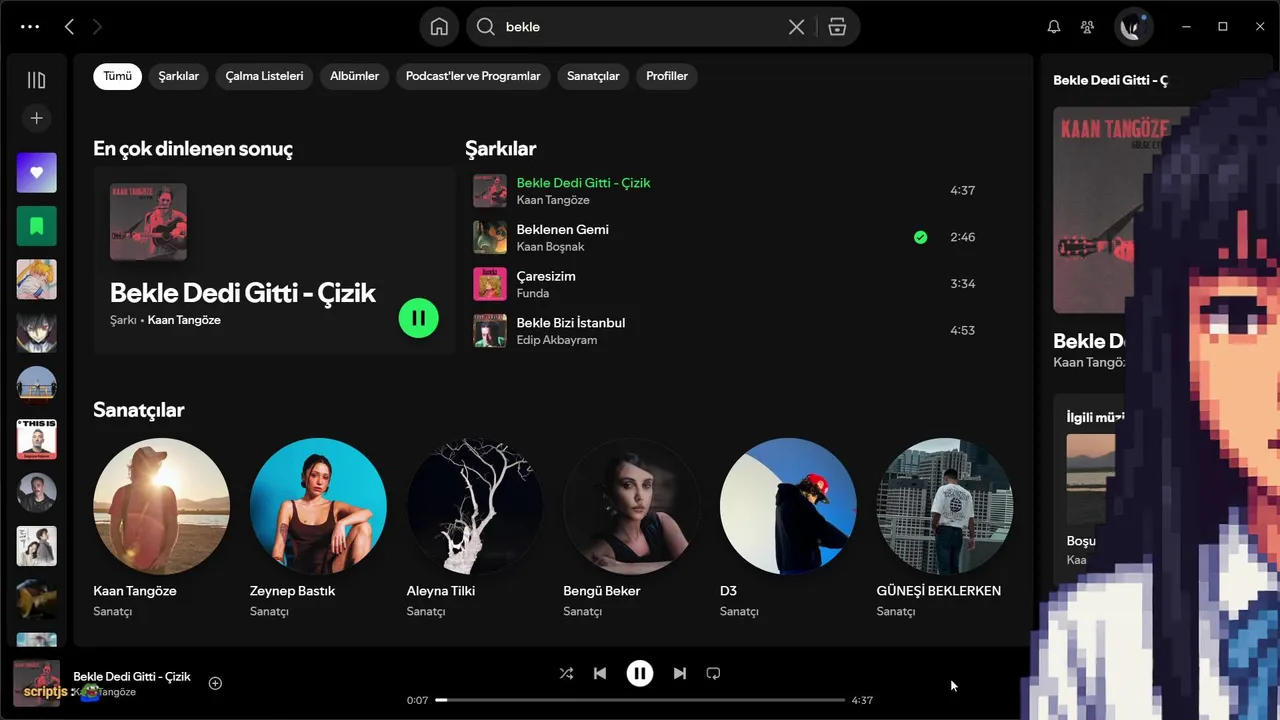Open now playing title in bottom bar

click(x=132, y=677)
